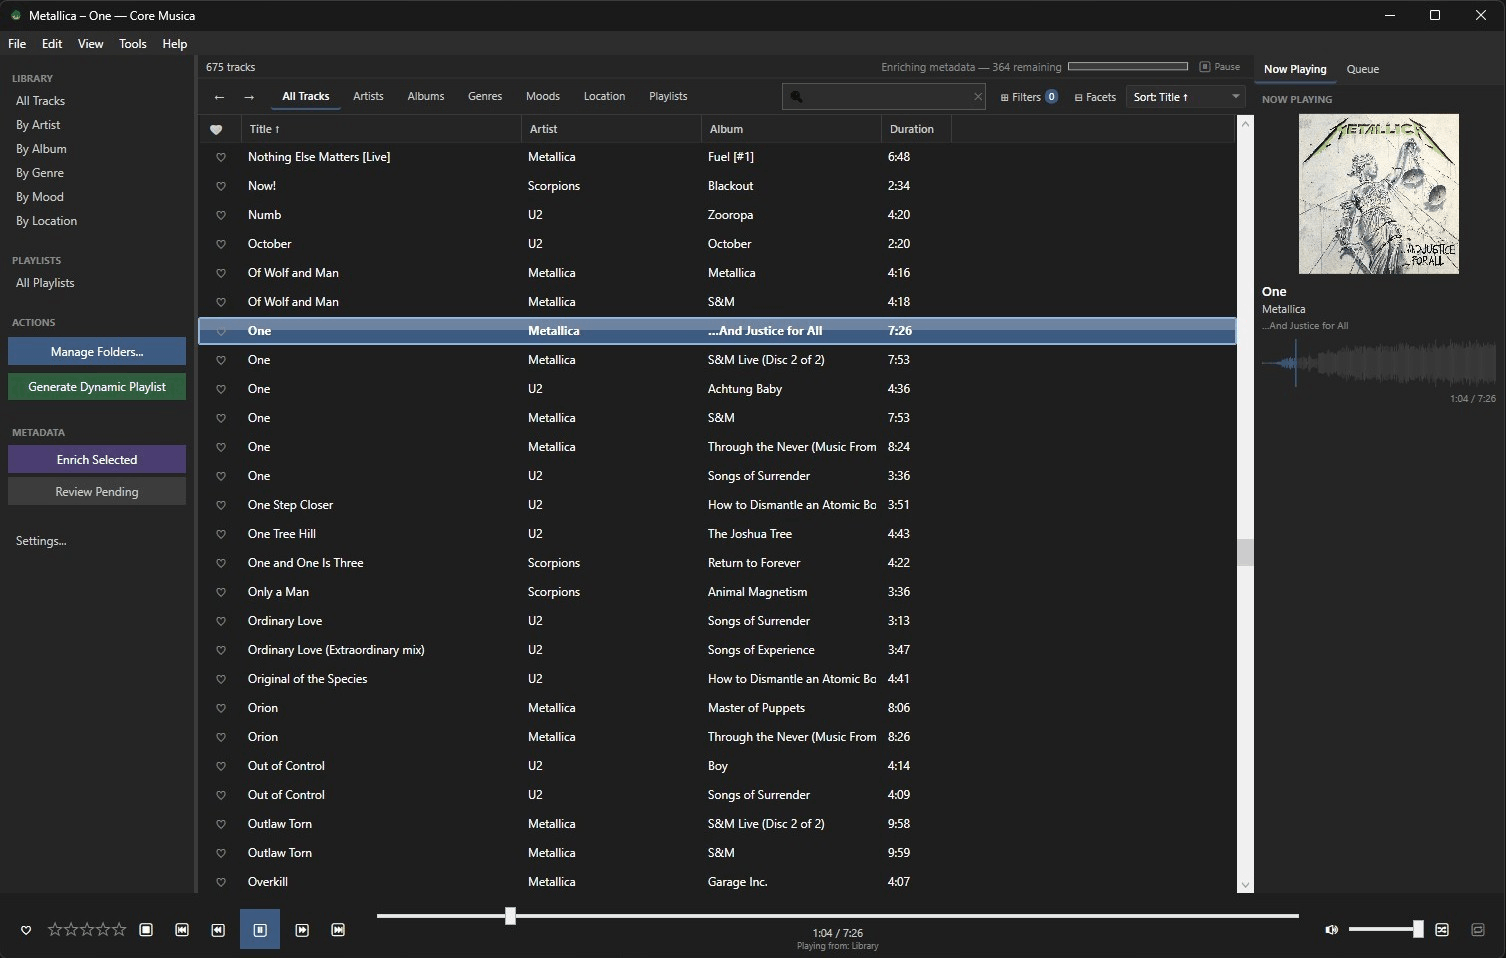
Task: Click the back arrow above the track list
Action: 219,97
